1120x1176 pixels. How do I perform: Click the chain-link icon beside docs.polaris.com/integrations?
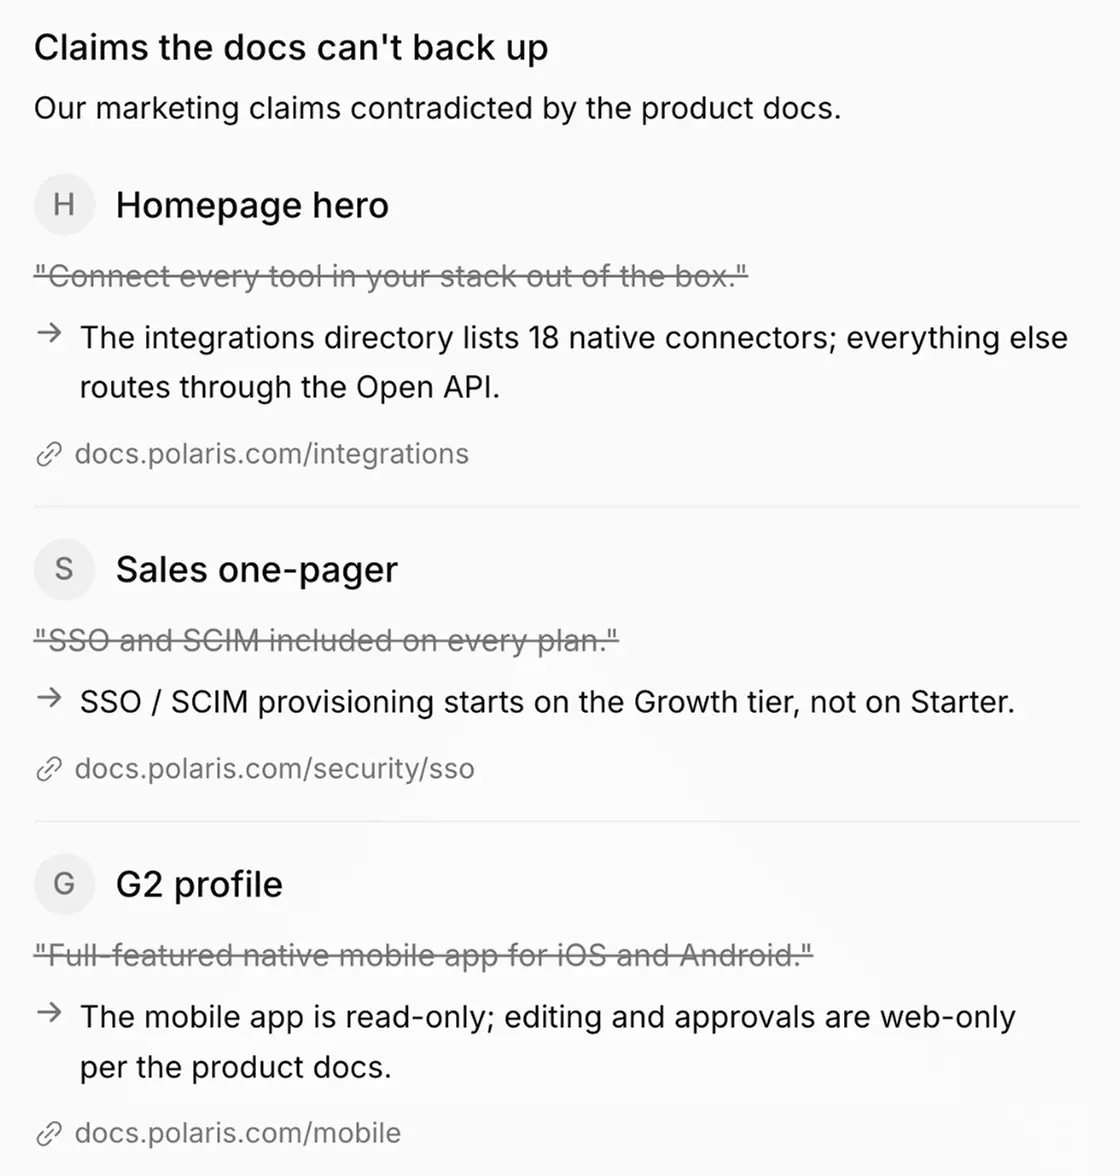tap(49, 454)
